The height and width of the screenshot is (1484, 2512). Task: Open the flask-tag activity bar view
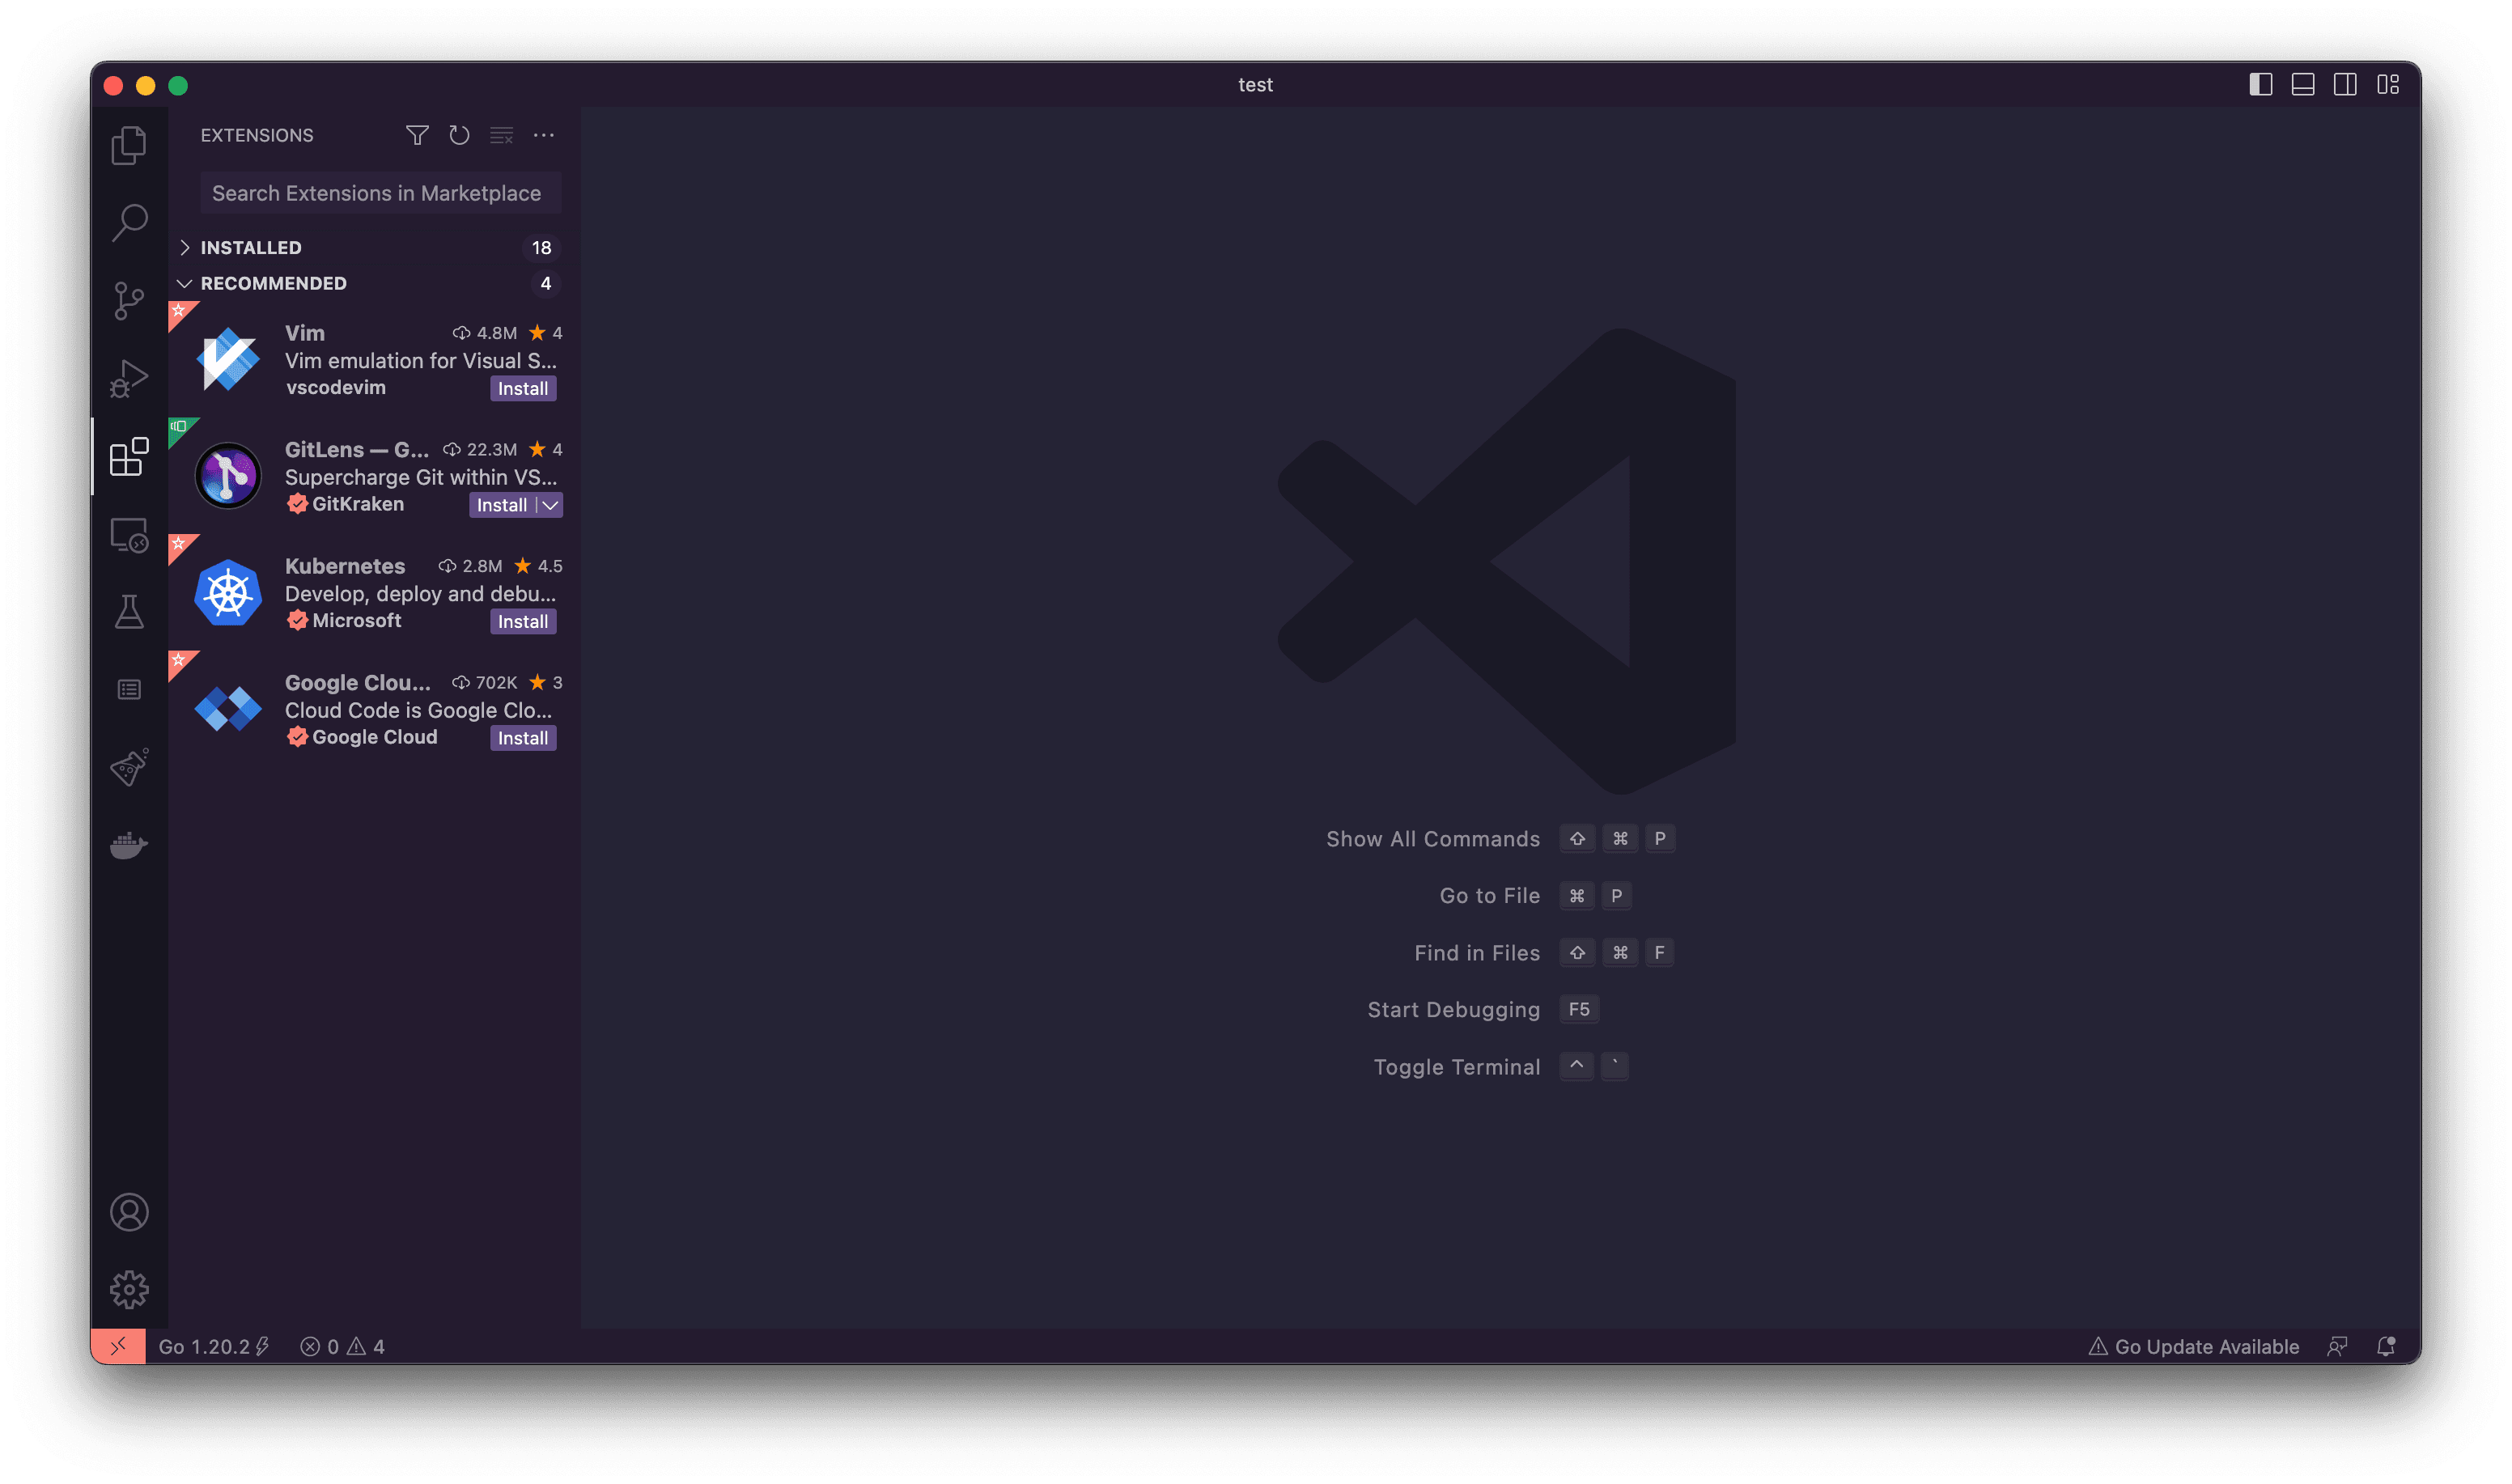coord(129,767)
